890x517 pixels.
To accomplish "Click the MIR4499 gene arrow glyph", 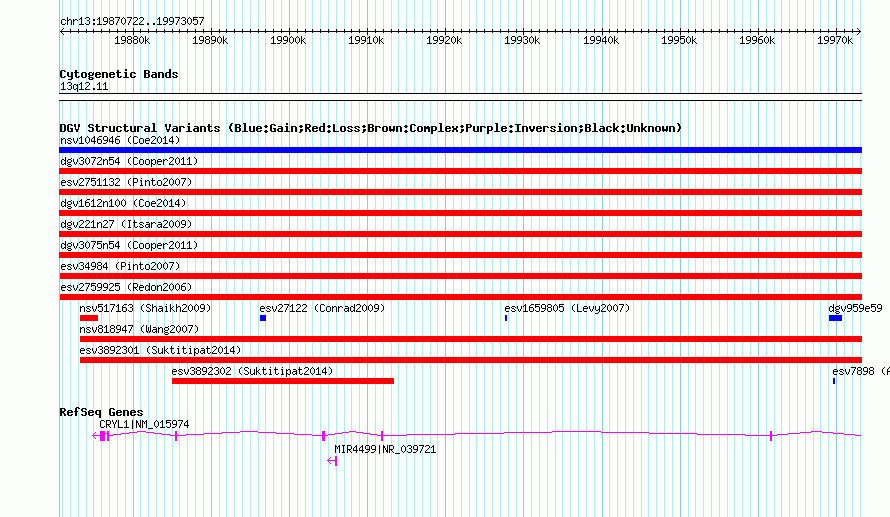I will 332,461.
